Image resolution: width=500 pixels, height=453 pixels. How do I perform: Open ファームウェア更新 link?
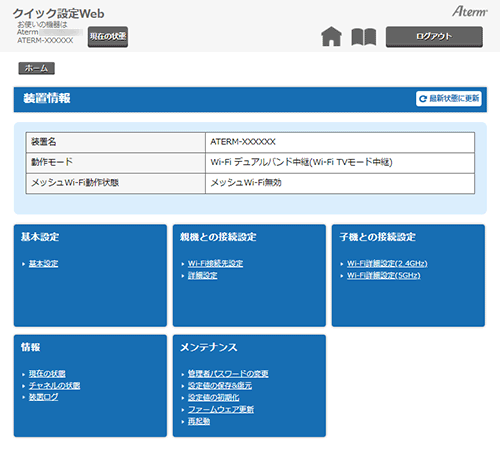click(x=221, y=409)
